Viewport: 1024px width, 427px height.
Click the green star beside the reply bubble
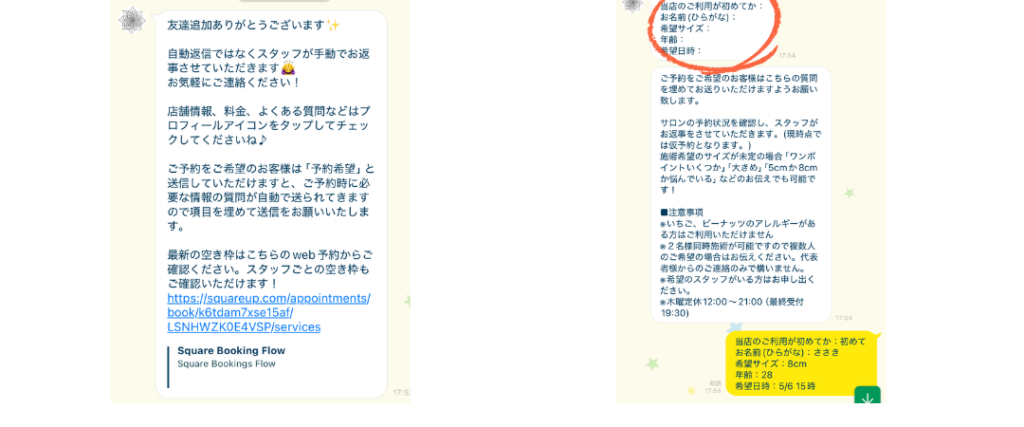[x=651, y=364]
